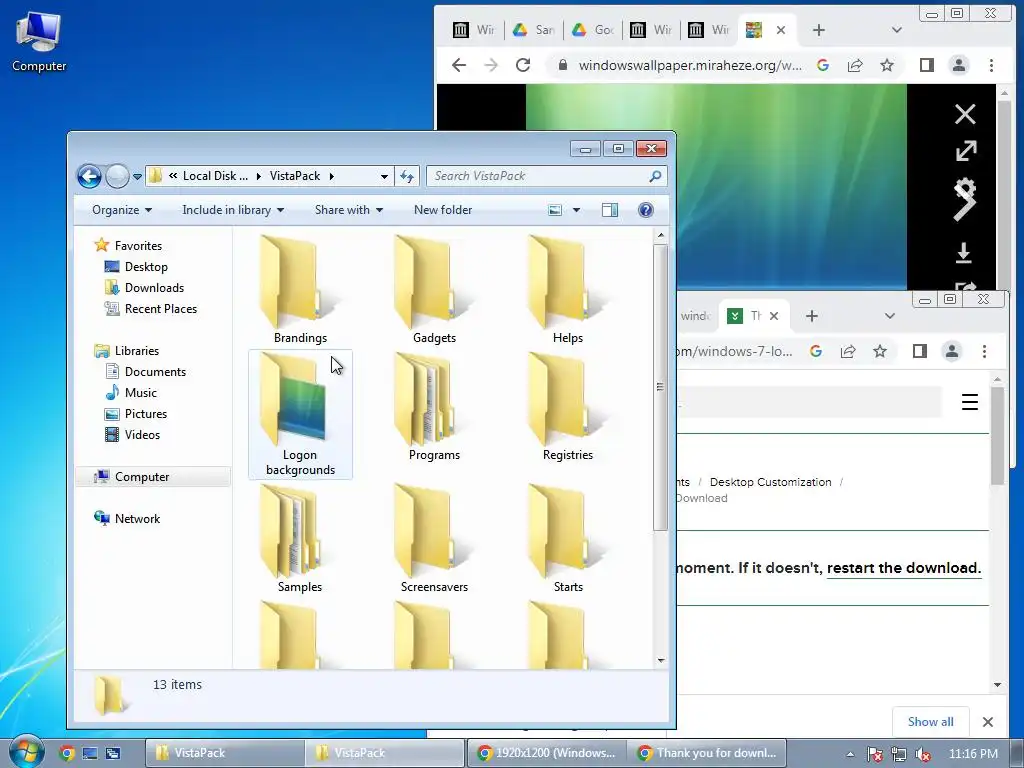Click VistaPack in the address breadcrumb
Image resolution: width=1024 pixels, height=768 pixels.
coord(295,176)
